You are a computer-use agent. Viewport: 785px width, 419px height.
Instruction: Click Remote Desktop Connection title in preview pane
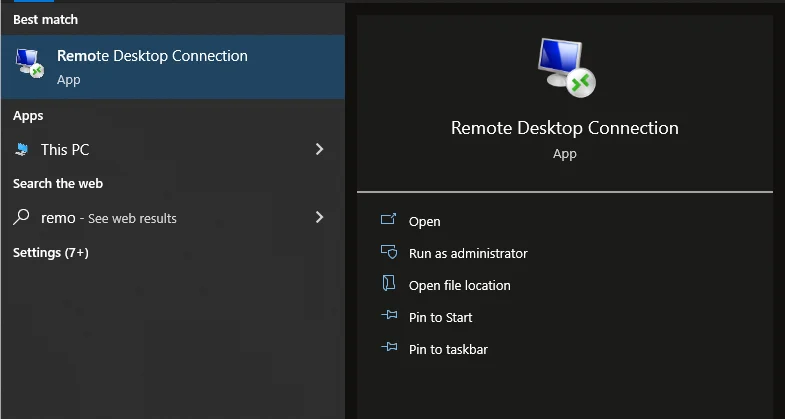565,128
